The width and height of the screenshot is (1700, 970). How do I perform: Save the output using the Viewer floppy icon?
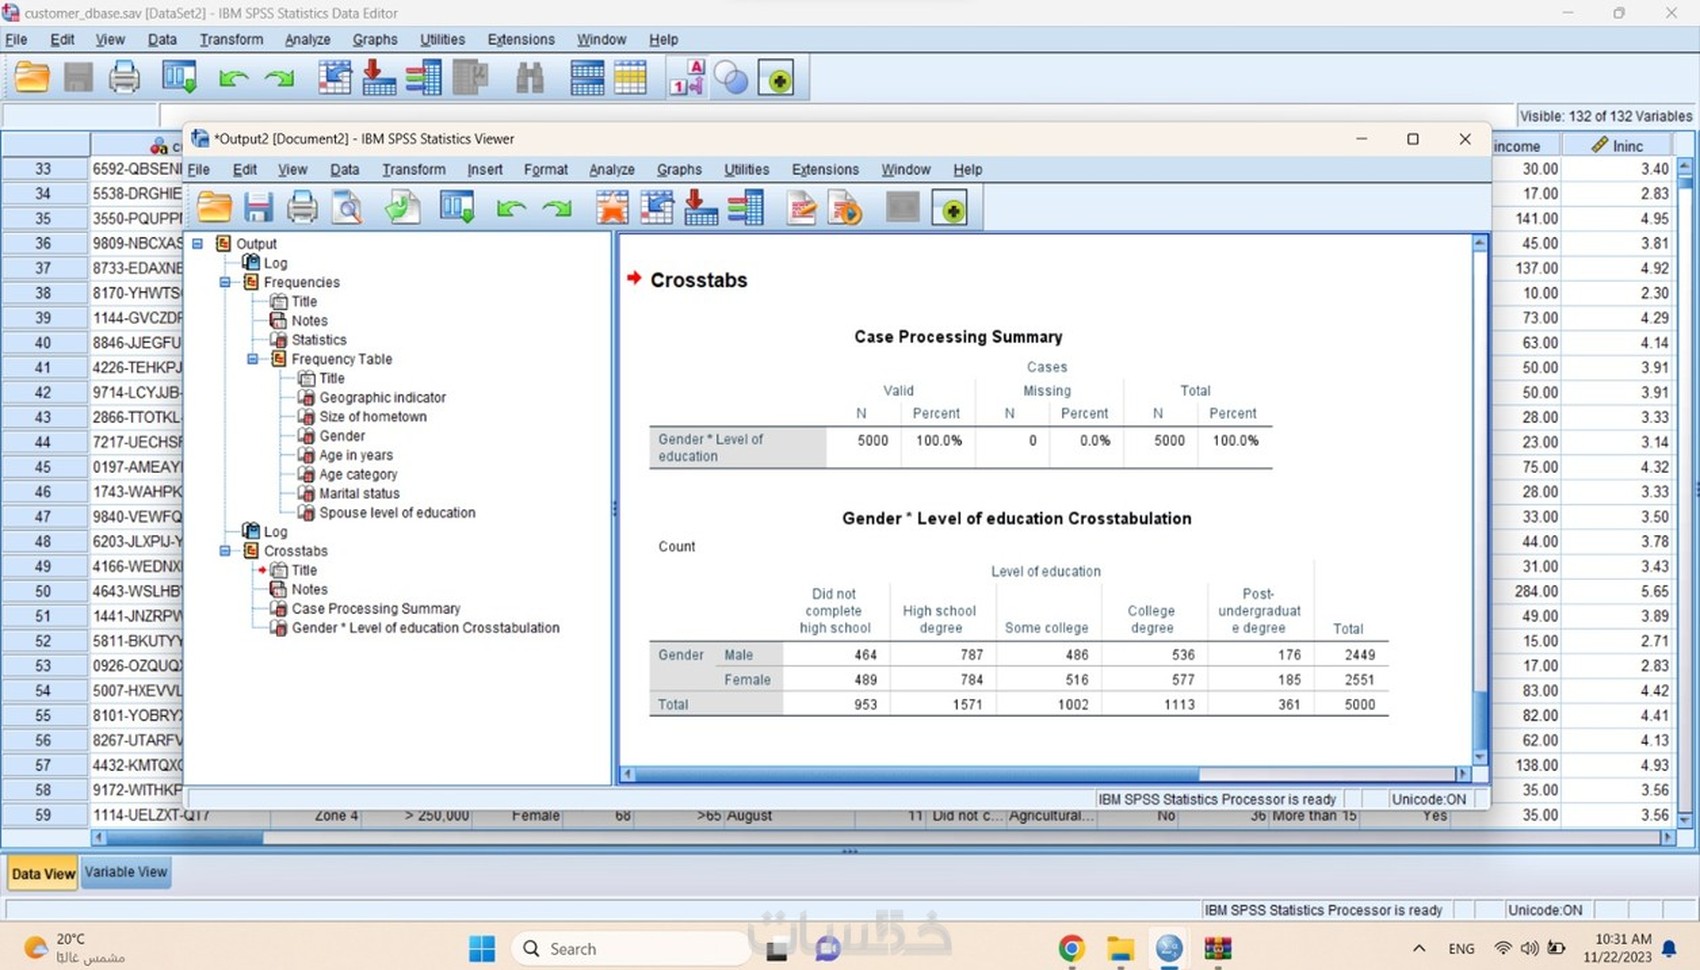258,208
